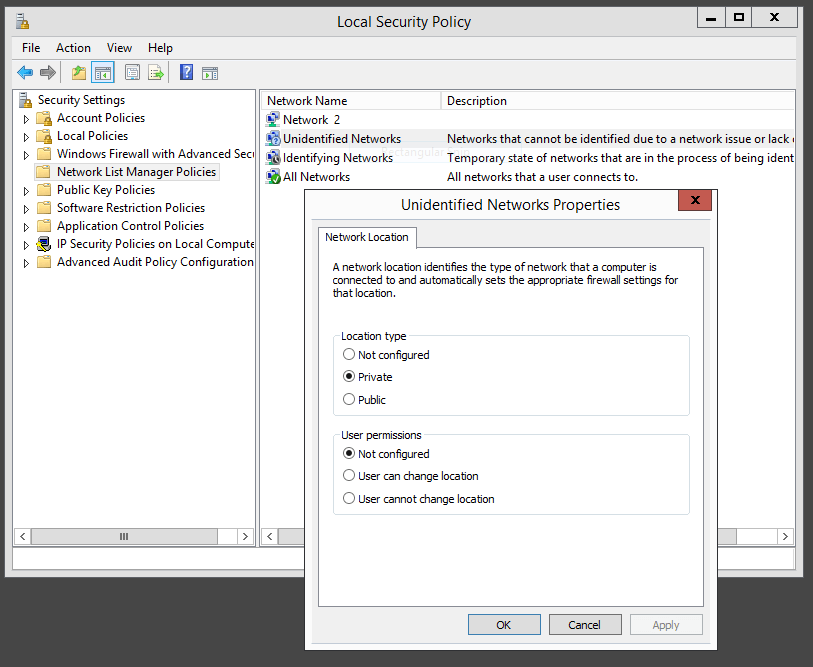813x667 pixels.
Task: Click the Forward navigation arrow
Action: coord(47,71)
